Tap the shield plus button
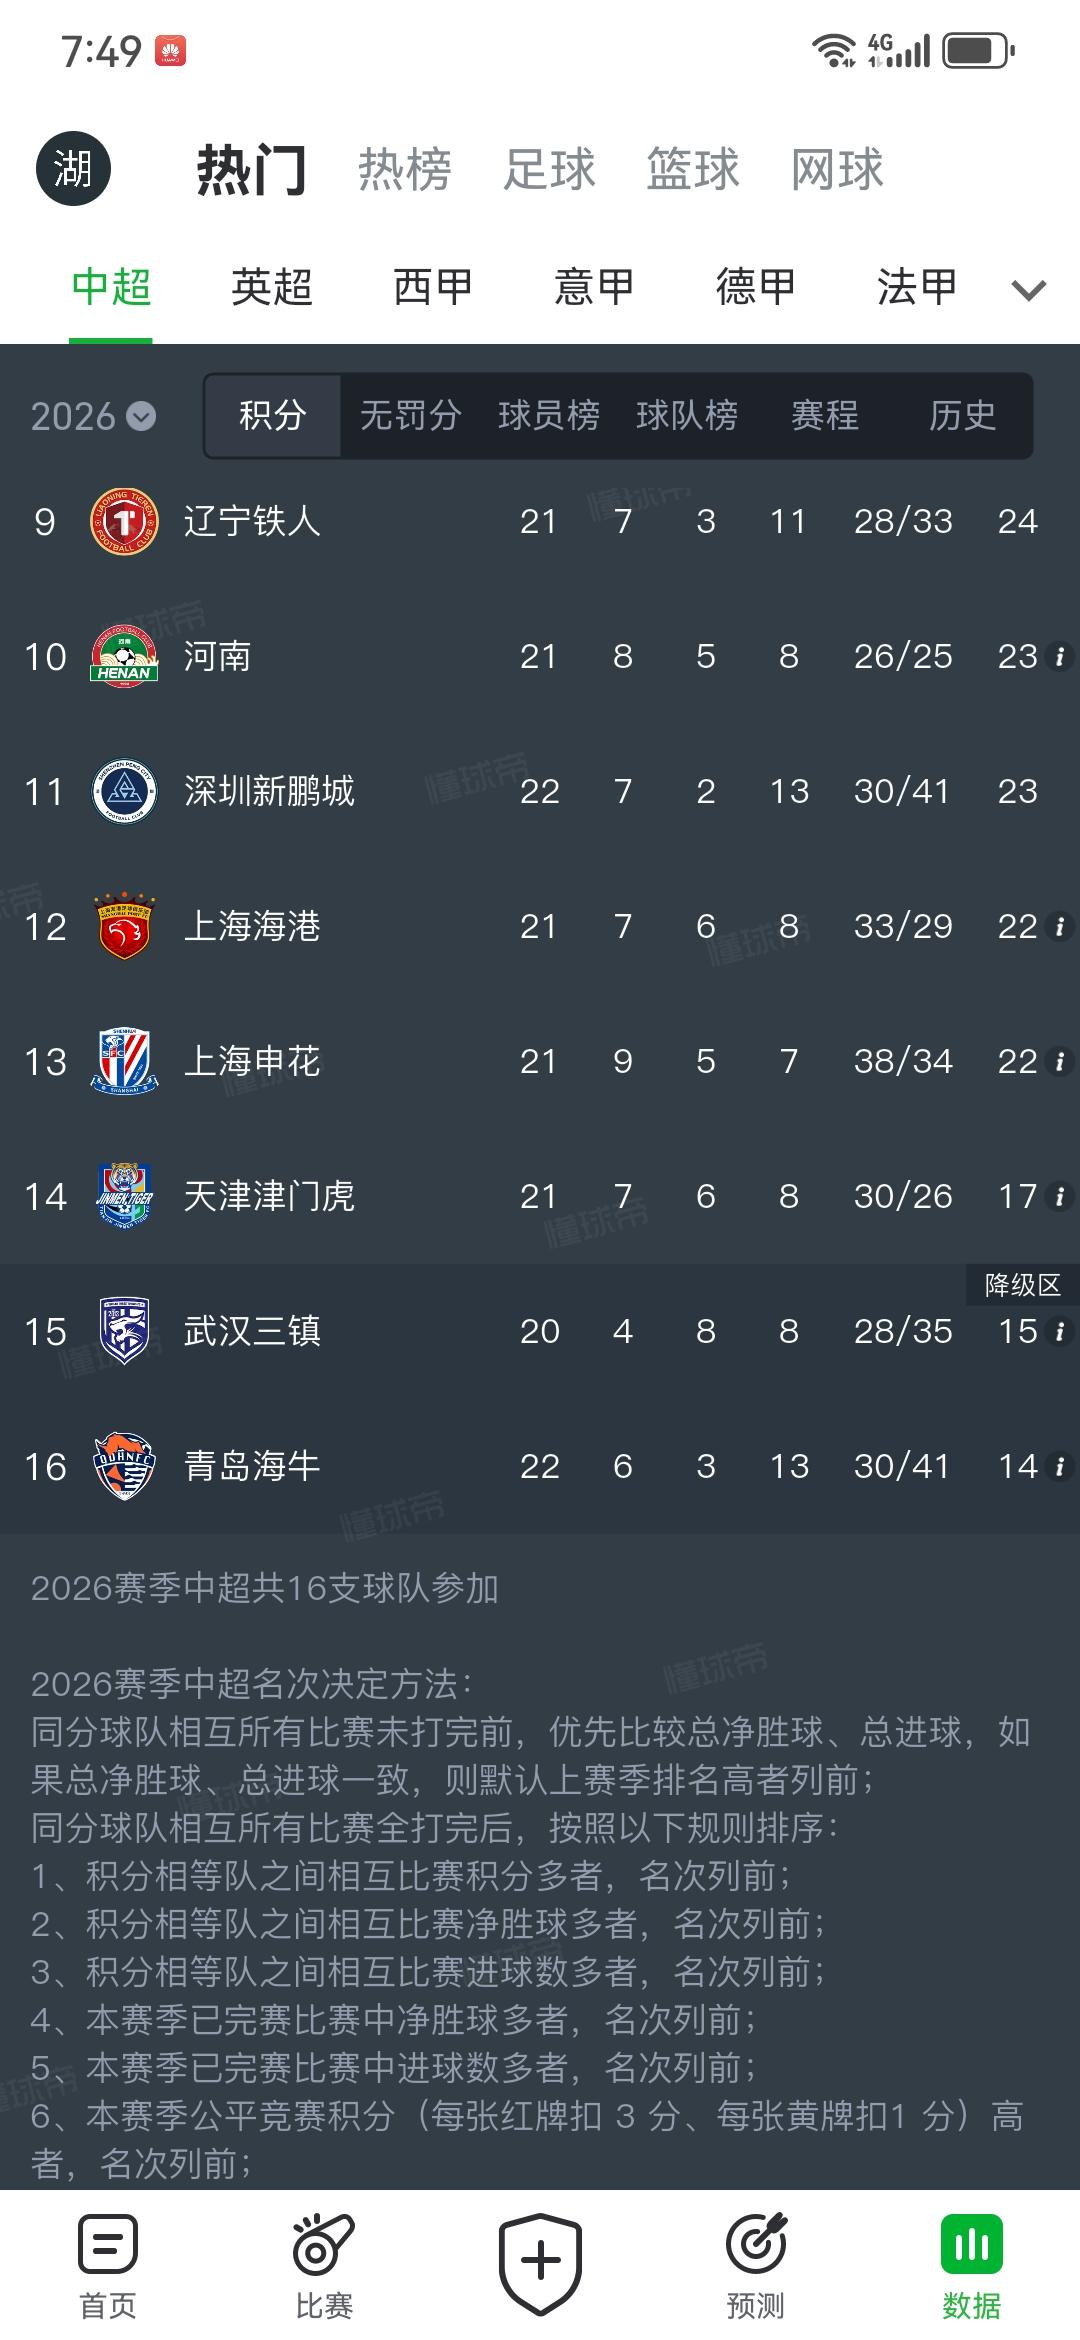Screen dimensions: 1080x2340 540,2262
